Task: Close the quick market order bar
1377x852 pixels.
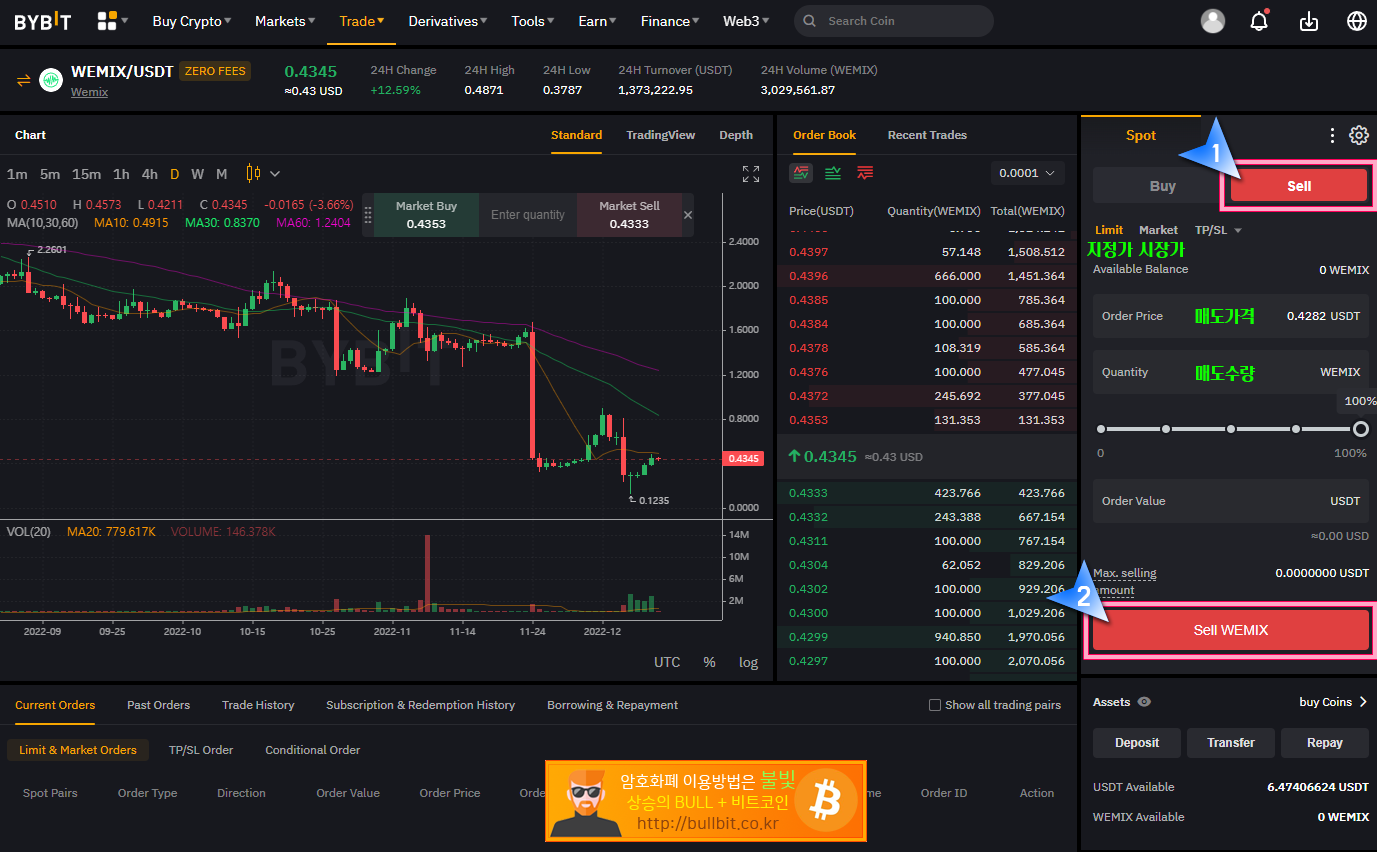Action: 687,215
